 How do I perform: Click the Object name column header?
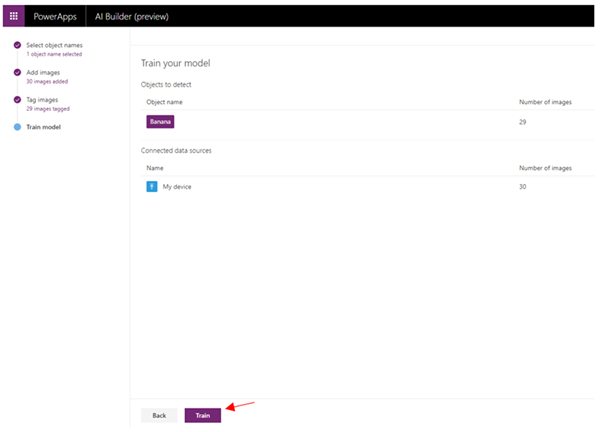click(x=165, y=102)
